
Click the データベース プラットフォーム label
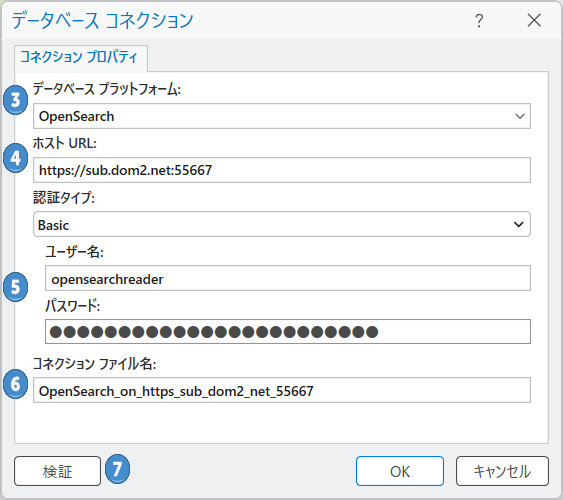[x=107, y=89]
